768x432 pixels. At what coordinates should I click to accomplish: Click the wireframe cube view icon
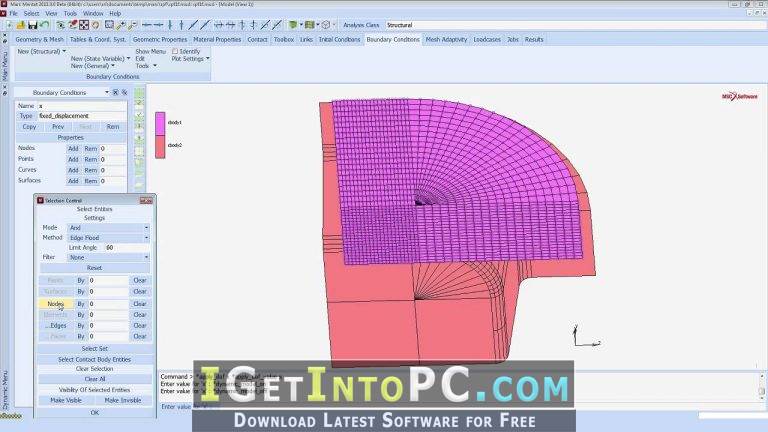[326, 24]
